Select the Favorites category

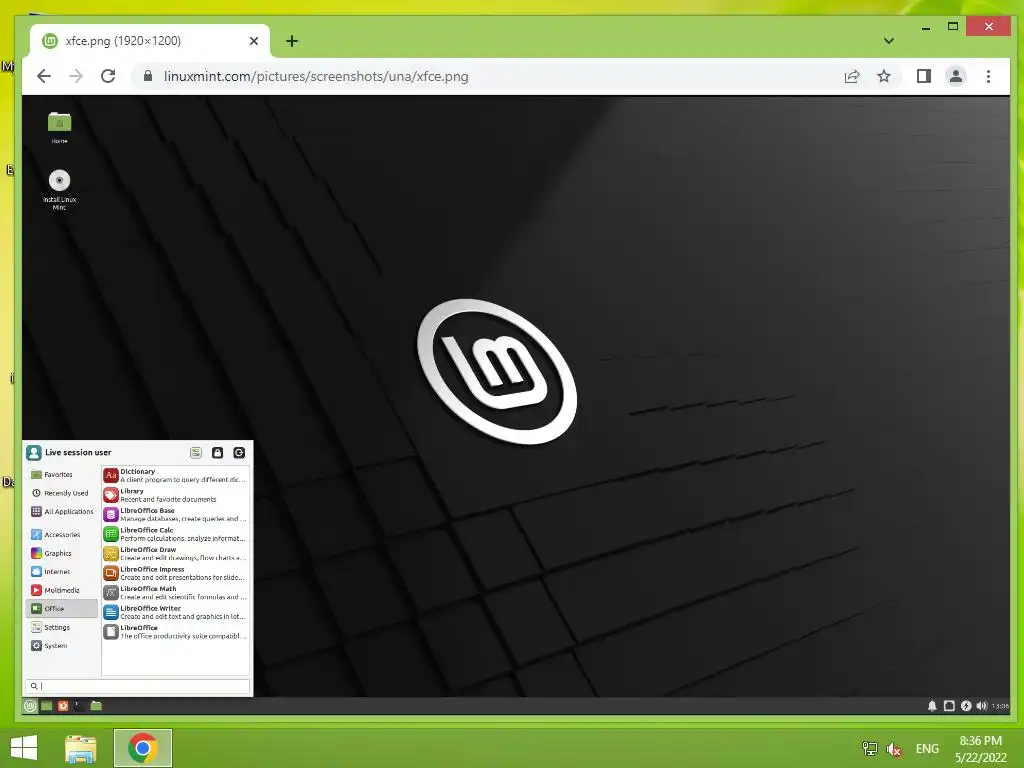click(62, 475)
